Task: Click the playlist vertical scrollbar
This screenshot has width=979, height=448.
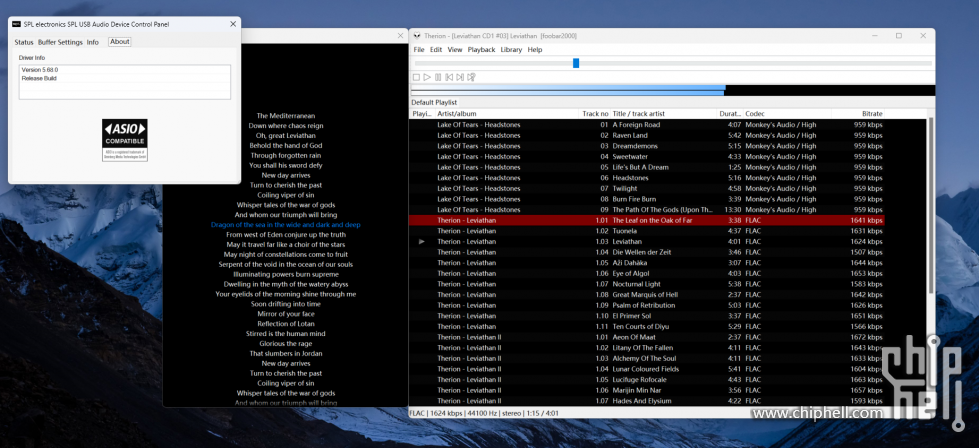Action: click(931, 206)
